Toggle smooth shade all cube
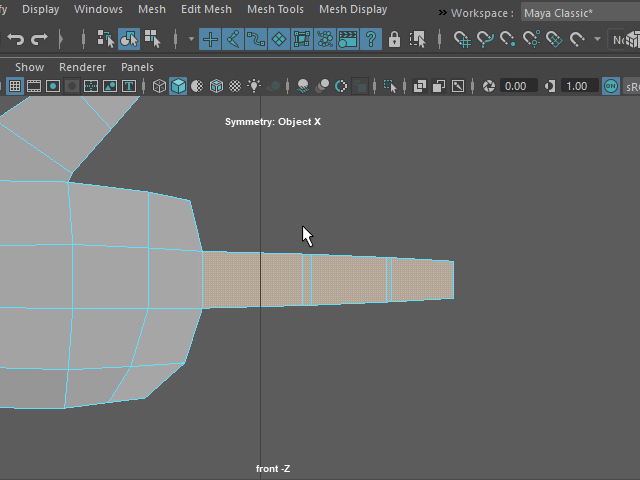The width and height of the screenshot is (640, 480). [178, 86]
